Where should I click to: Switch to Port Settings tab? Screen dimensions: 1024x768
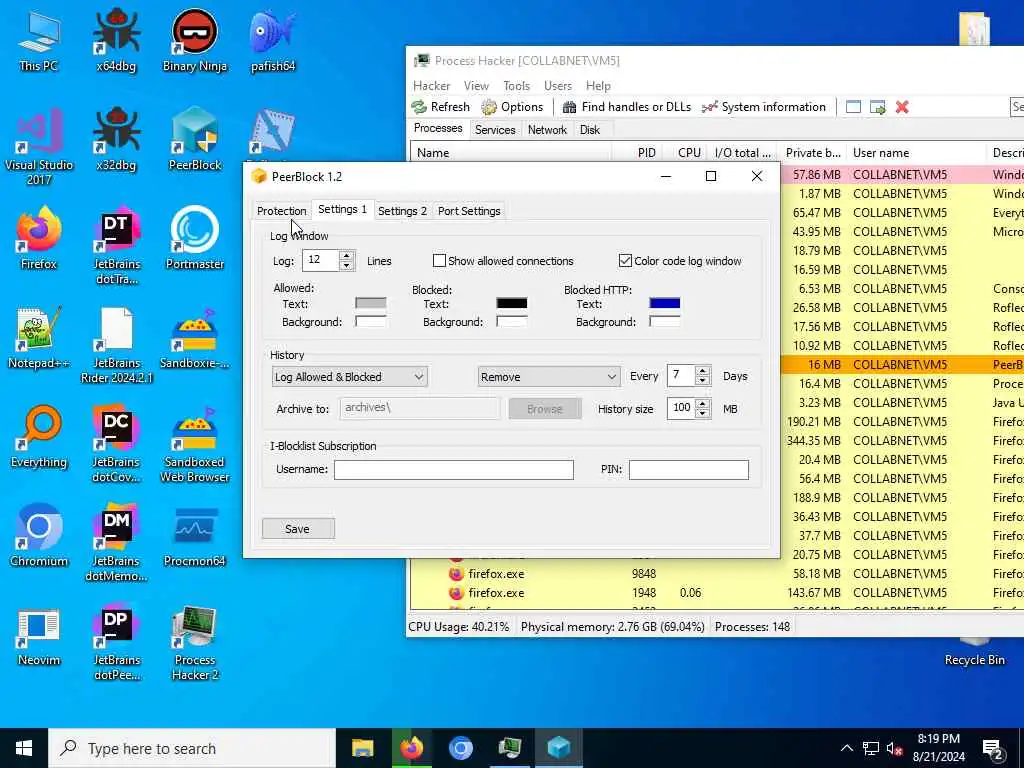click(469, 211)
